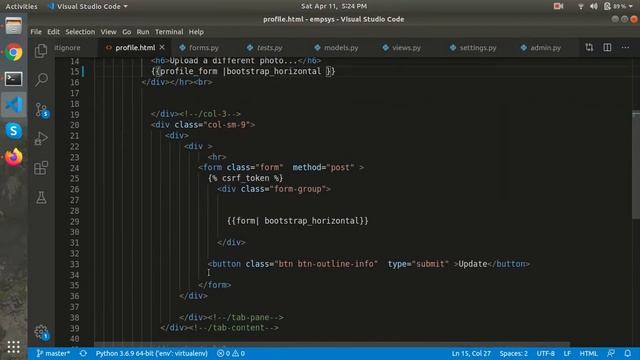Close the profile.html tab

162,47
